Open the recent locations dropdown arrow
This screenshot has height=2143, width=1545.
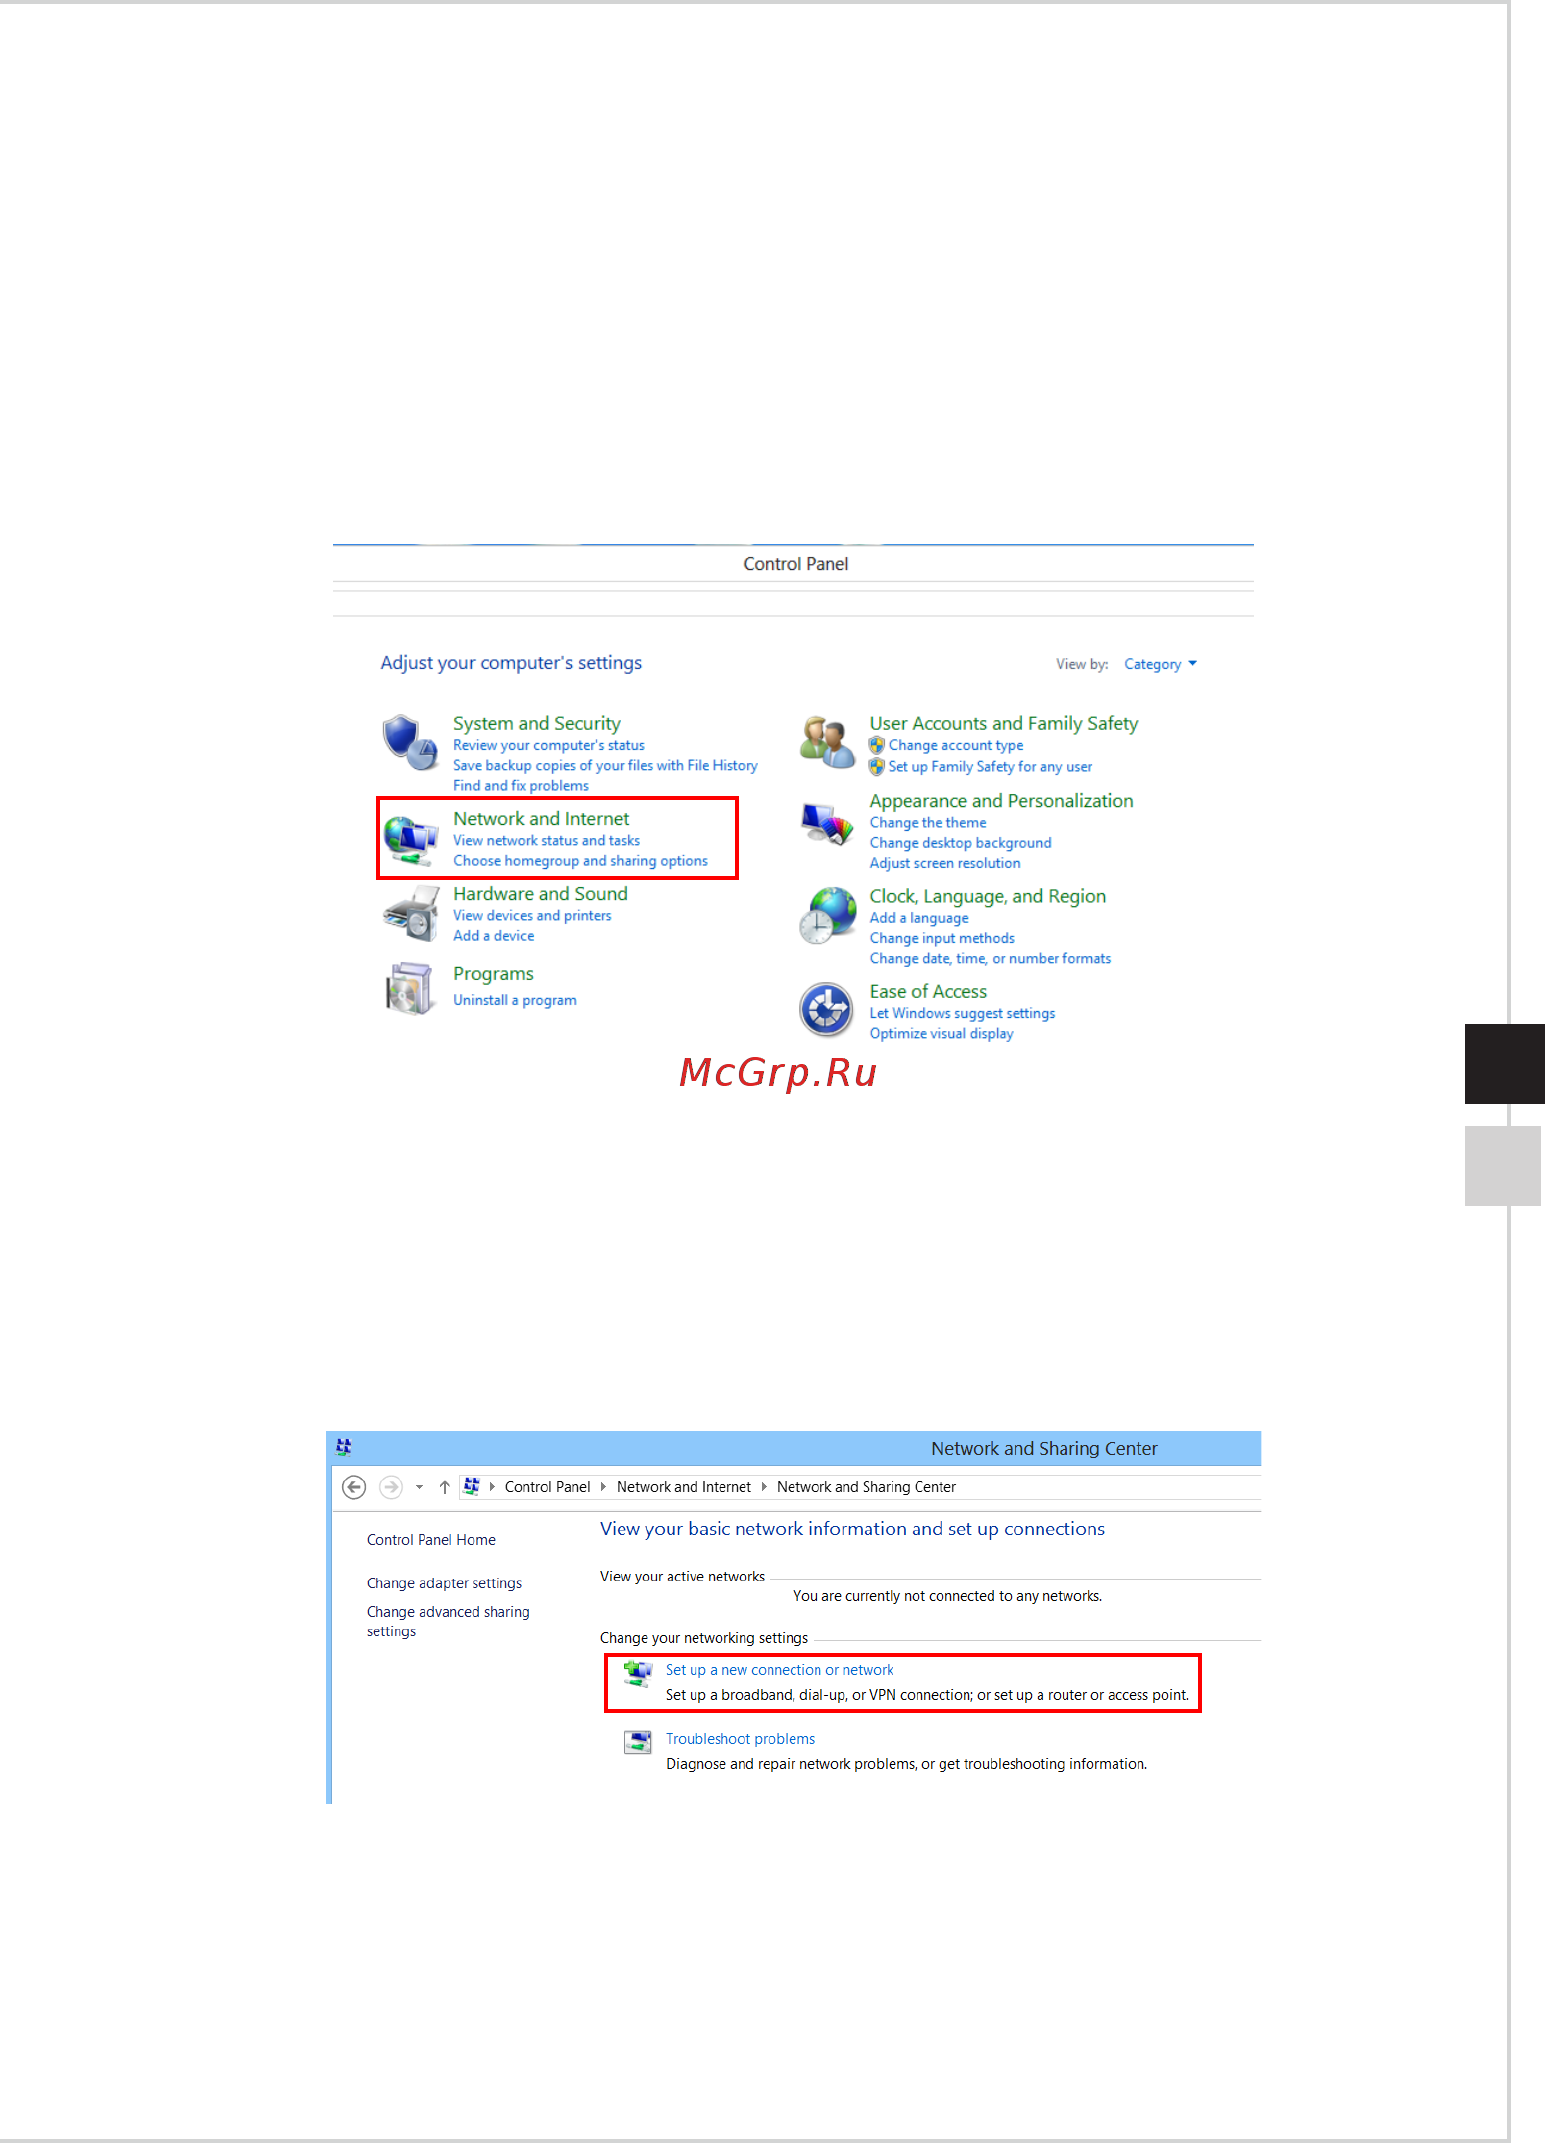coord(419,1487)
